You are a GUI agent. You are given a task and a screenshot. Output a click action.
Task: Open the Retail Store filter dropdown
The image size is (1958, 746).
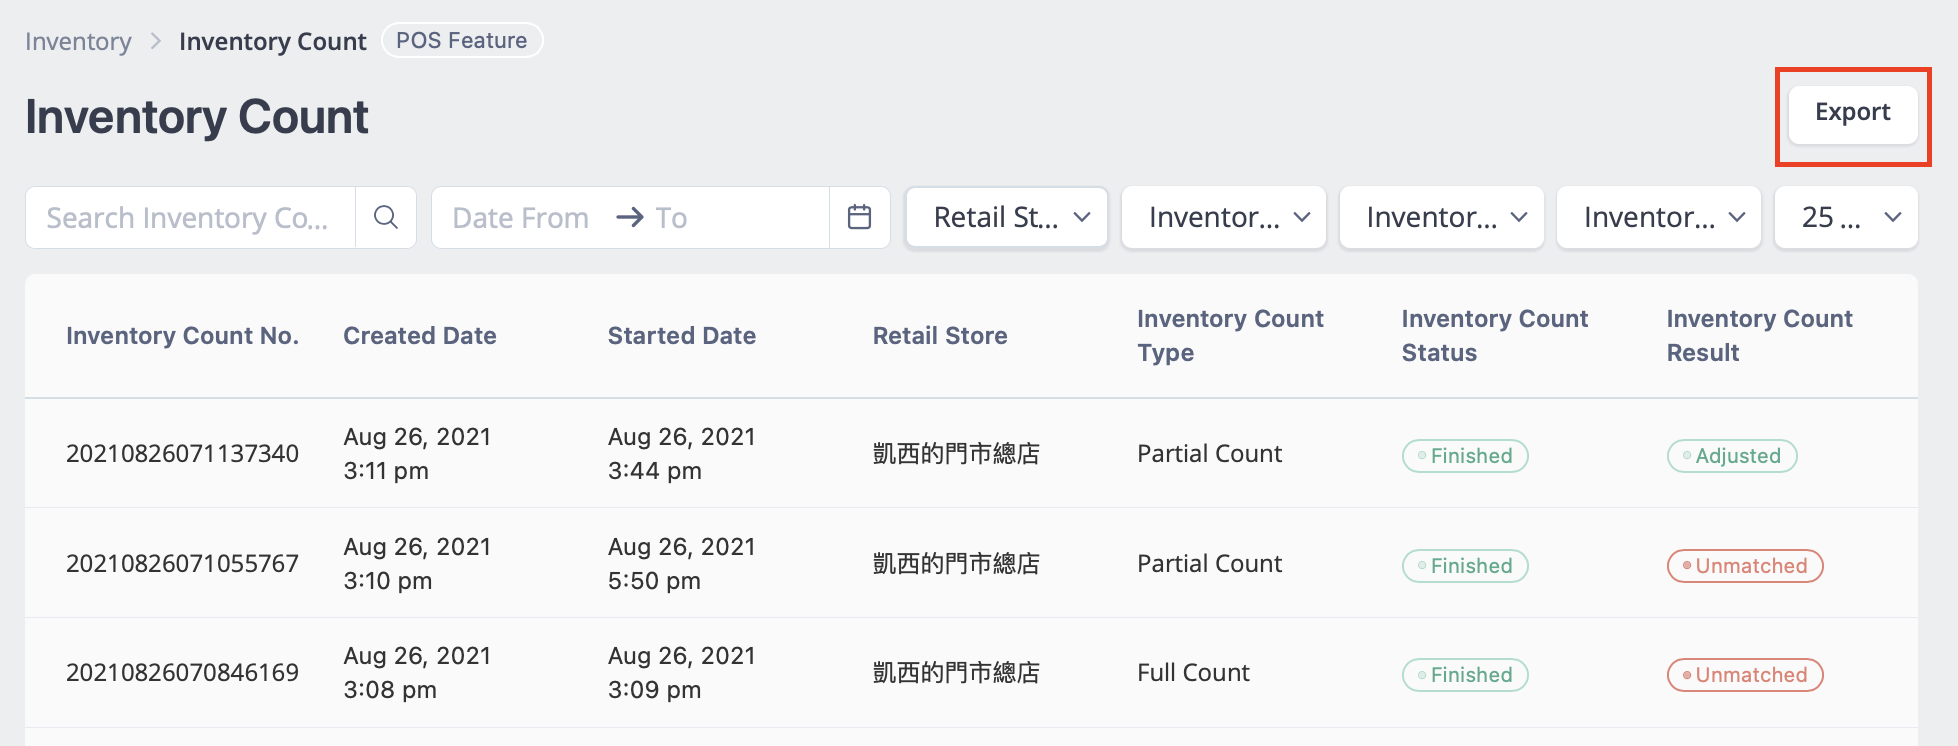point(1007,217)
